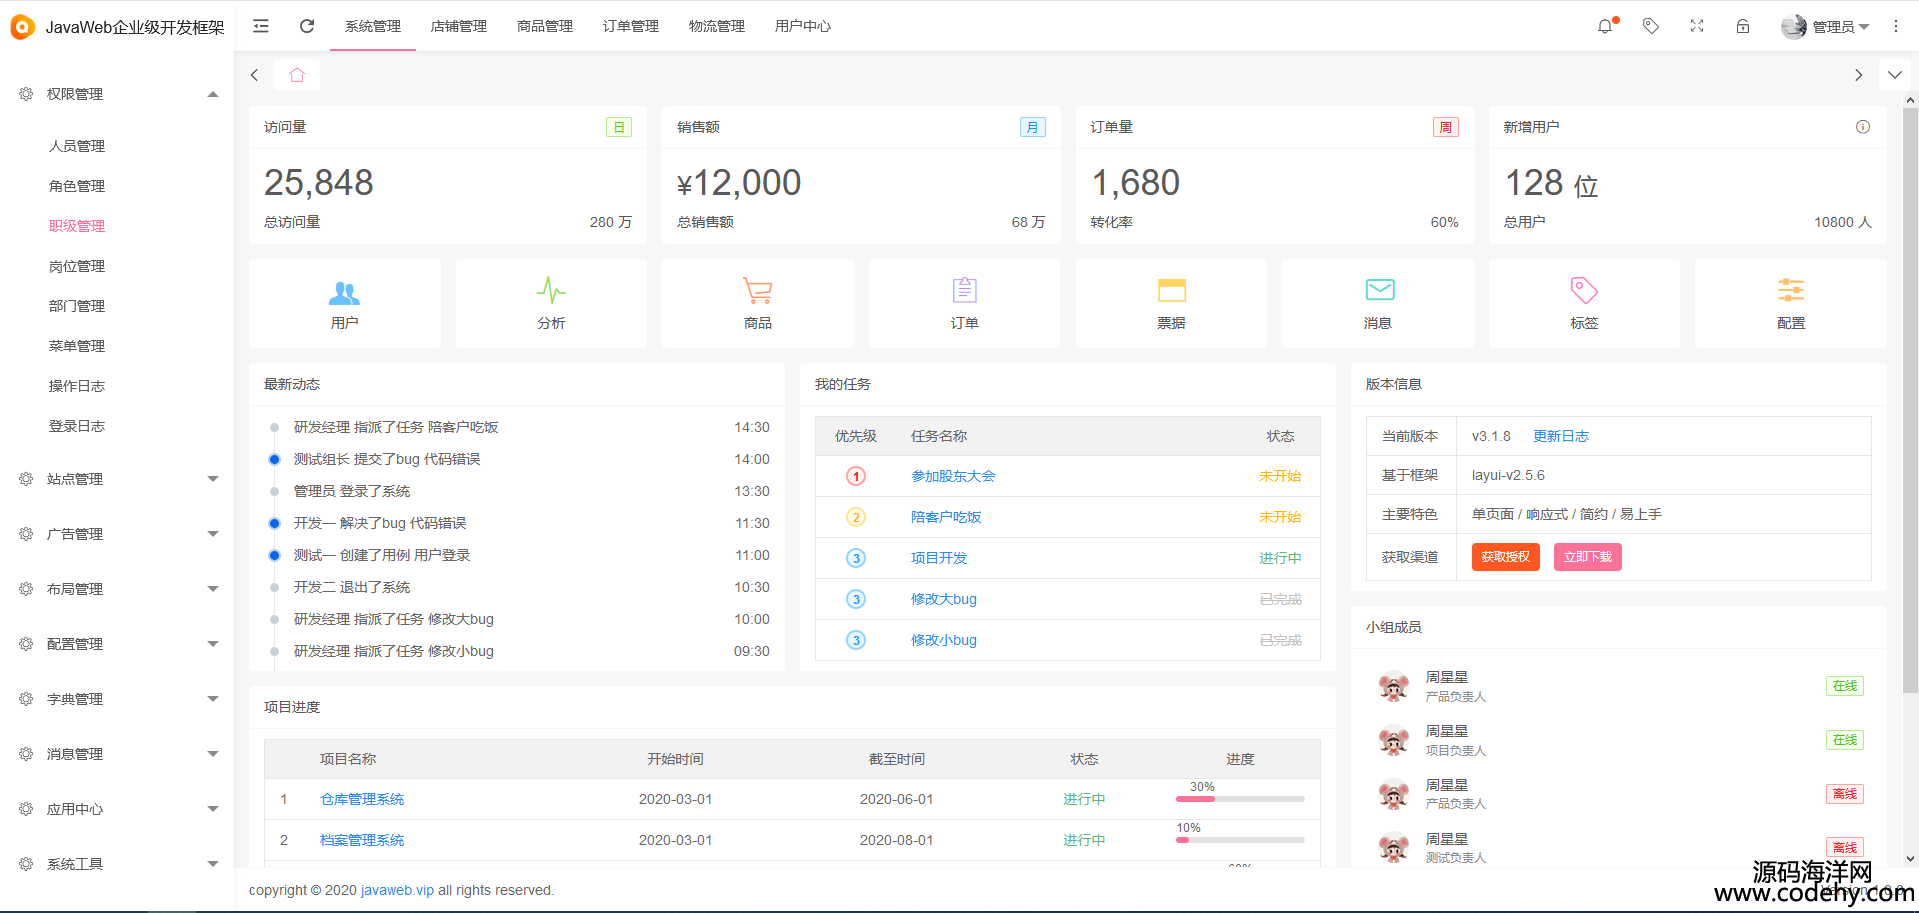Select 角色管理 in the sidebar
The width and height of the screenshot is (1919, 913).
pyautogui.click(x=77, y=186)
